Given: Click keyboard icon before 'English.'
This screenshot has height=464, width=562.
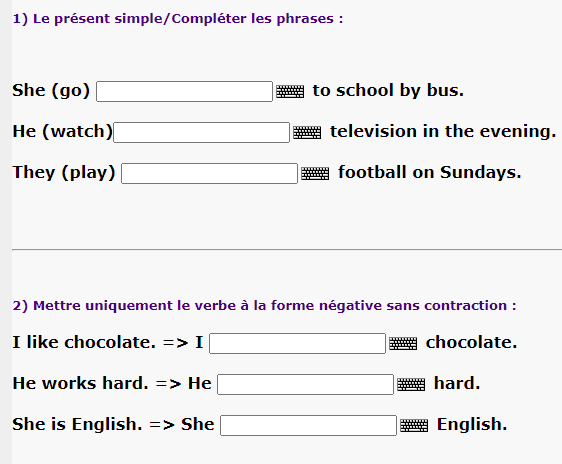Looking at the screenshot, I should tap(414, 425).
